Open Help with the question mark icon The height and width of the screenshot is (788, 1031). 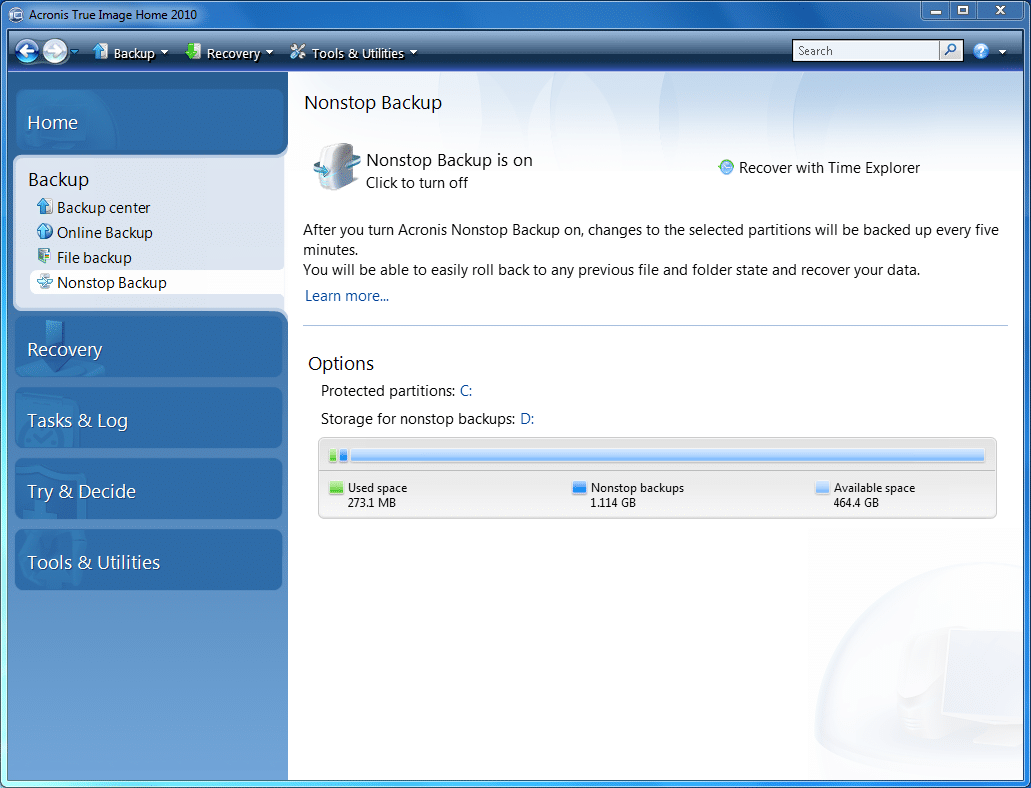tap(981, 51)
